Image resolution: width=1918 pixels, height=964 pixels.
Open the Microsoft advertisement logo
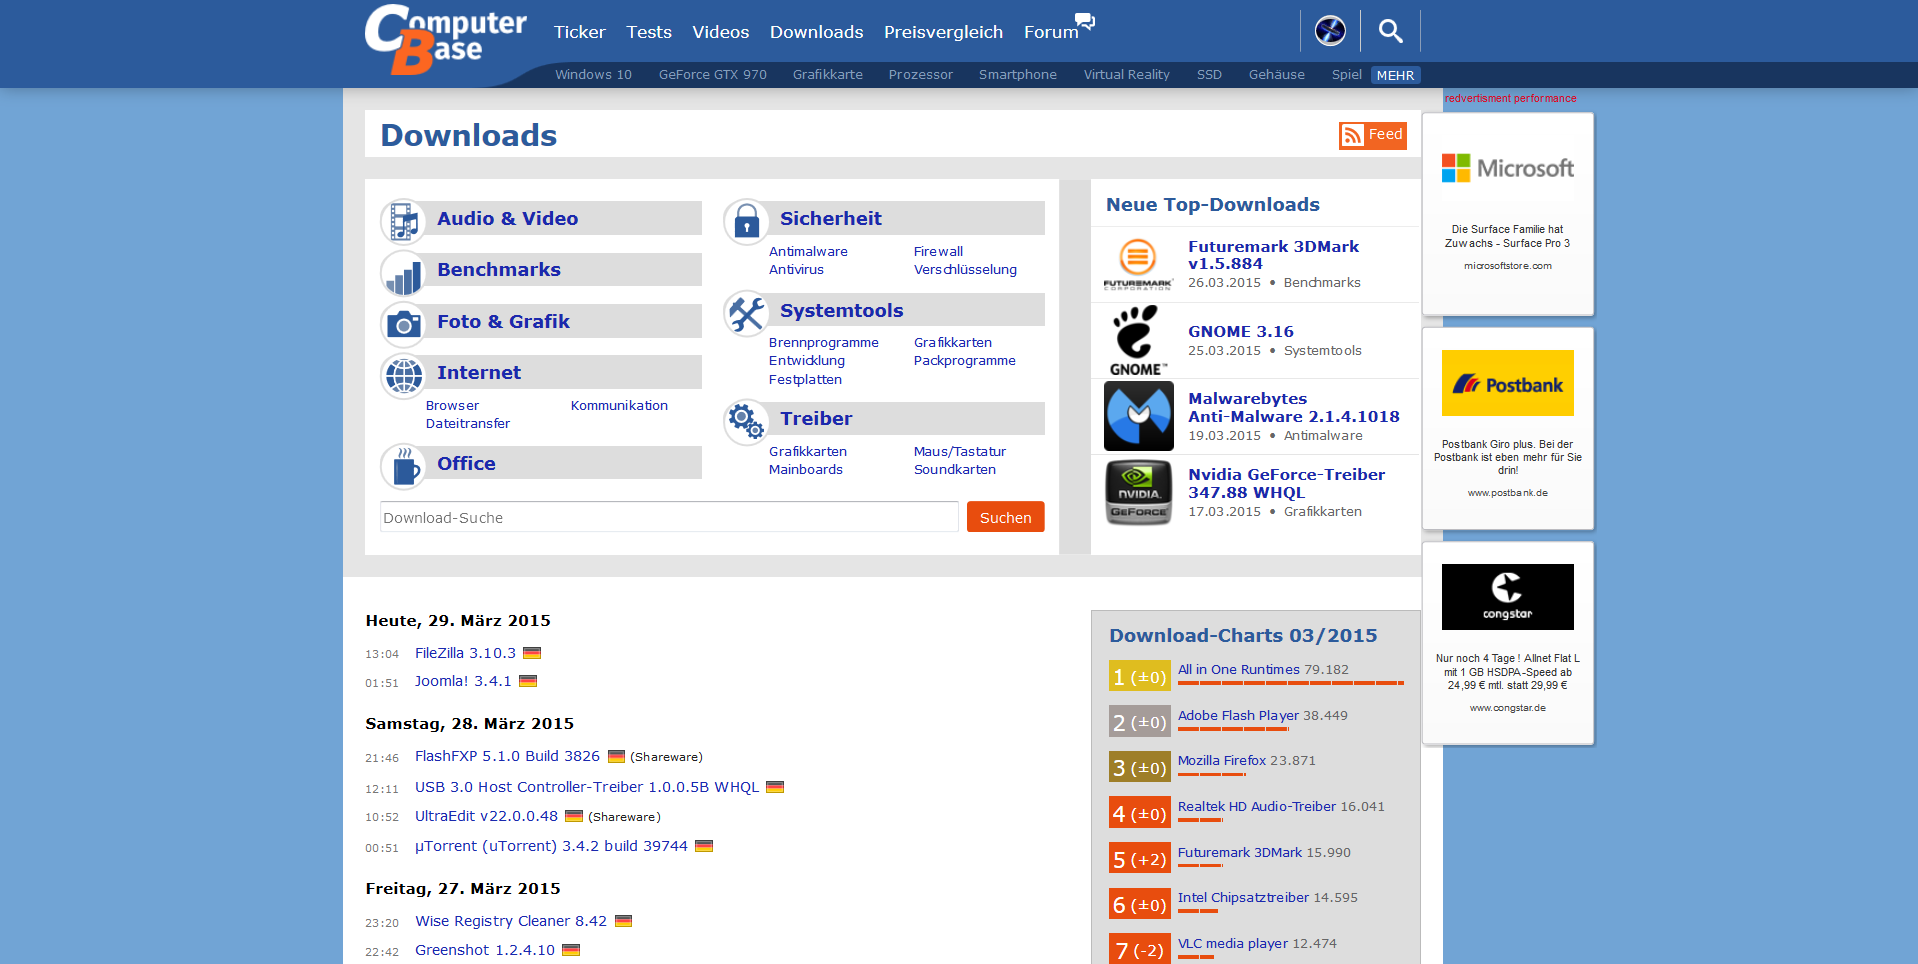point(1508,168)
